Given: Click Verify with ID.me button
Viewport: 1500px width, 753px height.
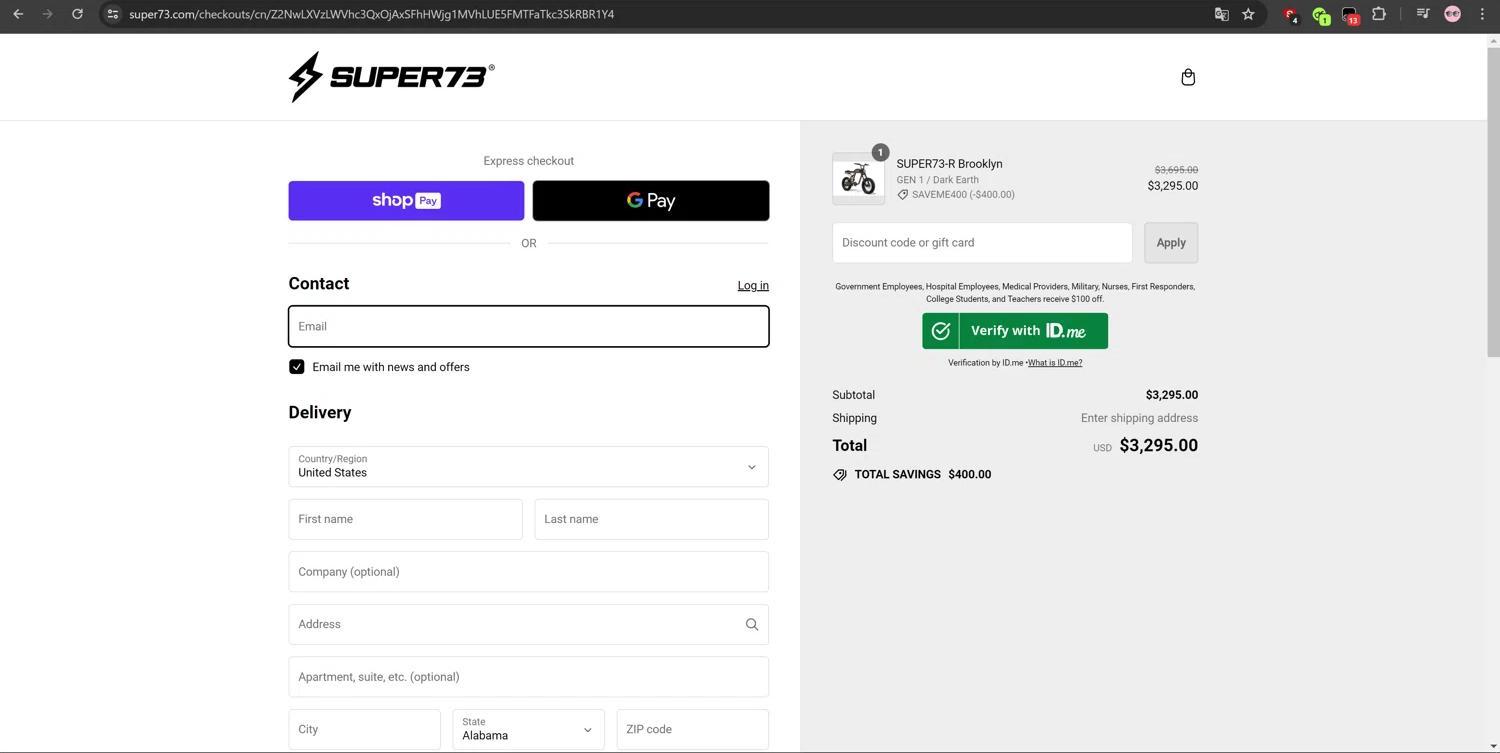Looking at the screenshot, I should (1015, 331).
